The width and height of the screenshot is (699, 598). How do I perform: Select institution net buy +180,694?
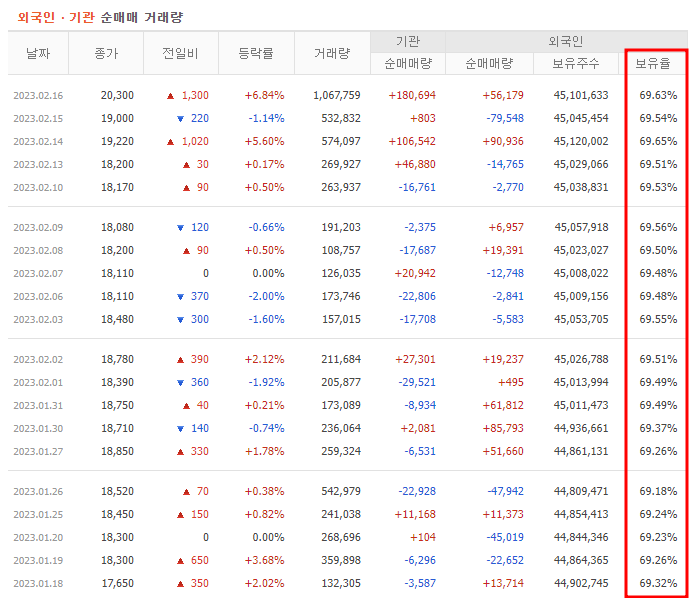click(412, 95)
